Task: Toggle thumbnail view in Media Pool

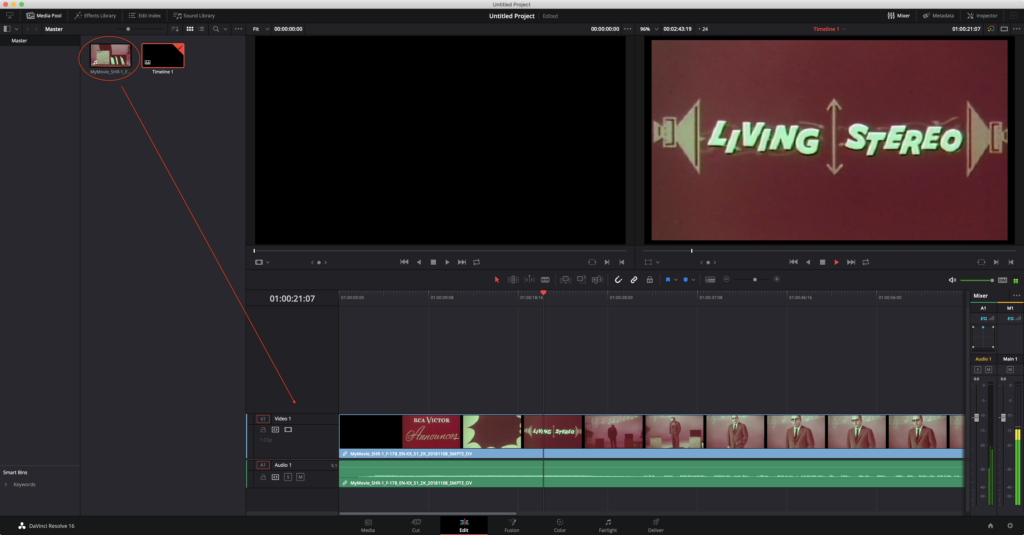Action: tap(189, 29)
